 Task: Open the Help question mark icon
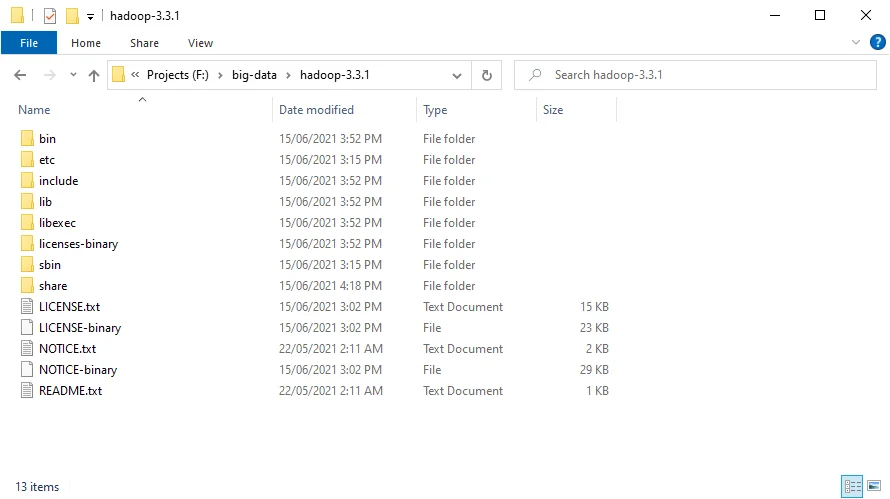coord(875,43)
